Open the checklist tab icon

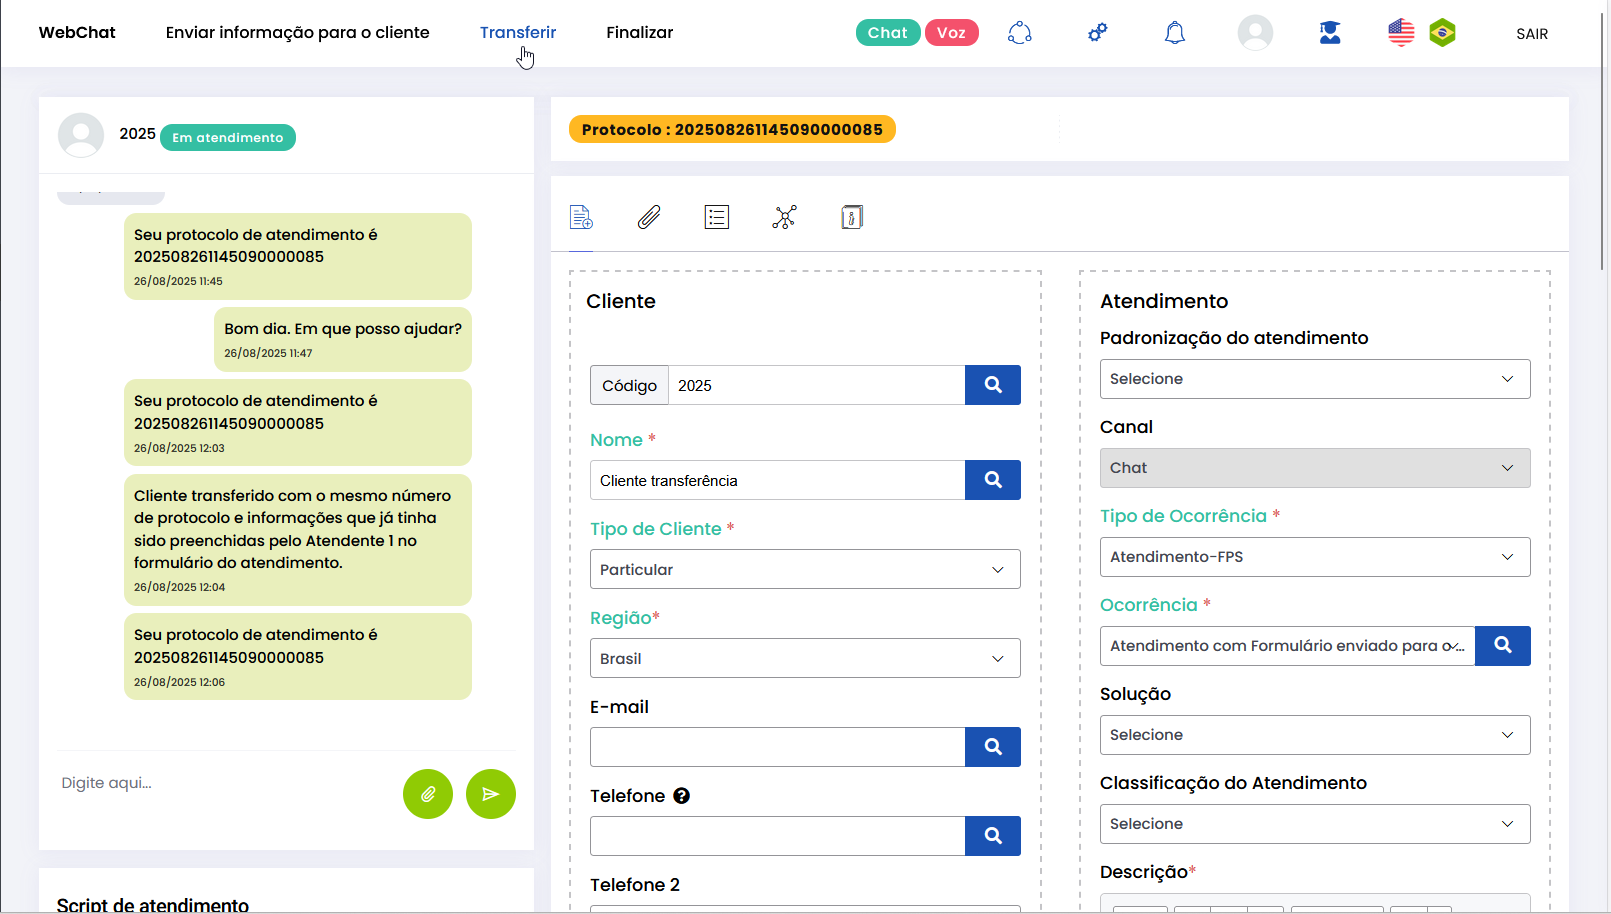[x=717, y=217]
